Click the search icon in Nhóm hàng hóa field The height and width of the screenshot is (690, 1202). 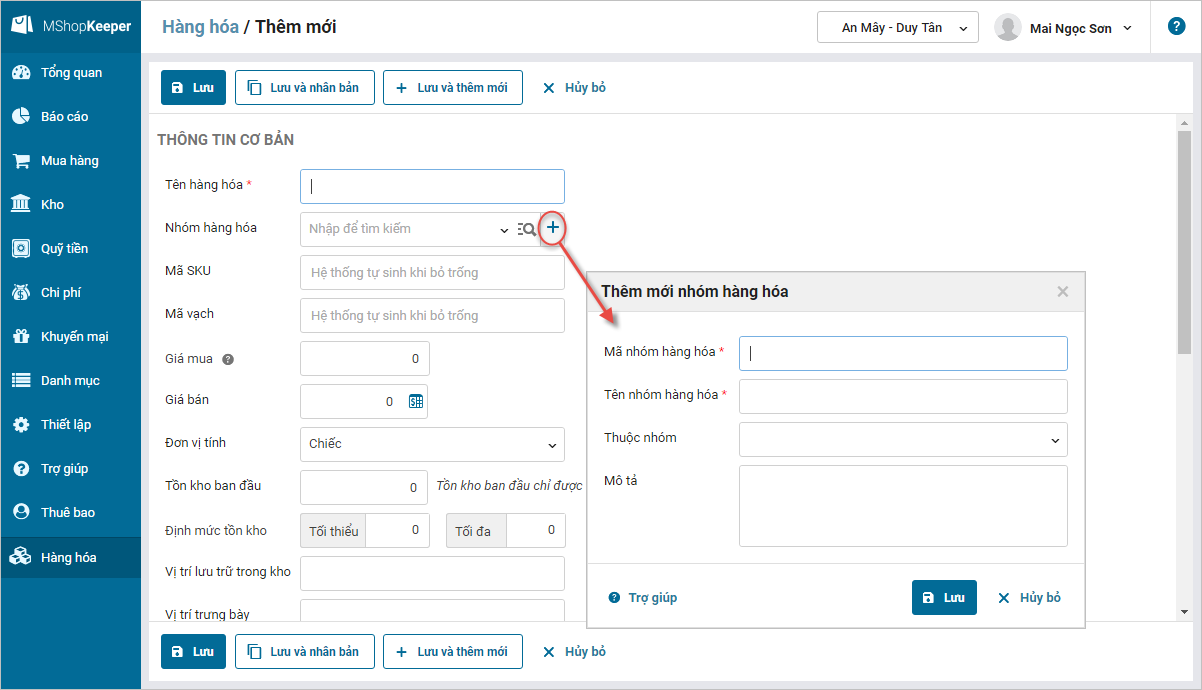pyautogui.click(x=527, y=229)
